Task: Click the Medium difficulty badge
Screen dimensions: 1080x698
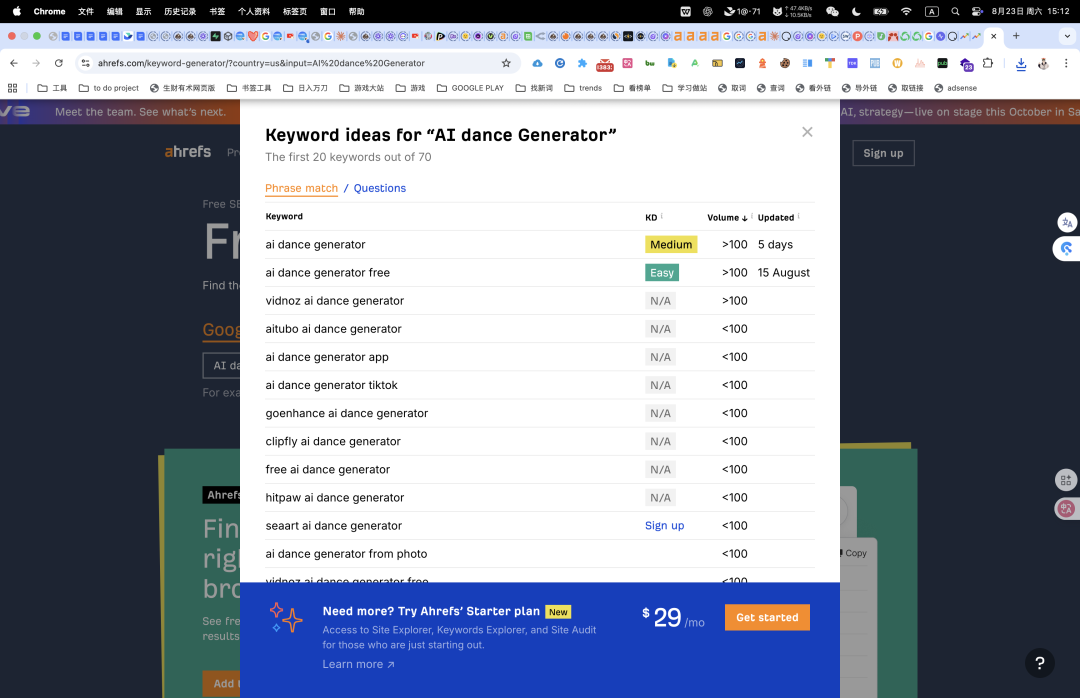Action: [x=671, y=245]
